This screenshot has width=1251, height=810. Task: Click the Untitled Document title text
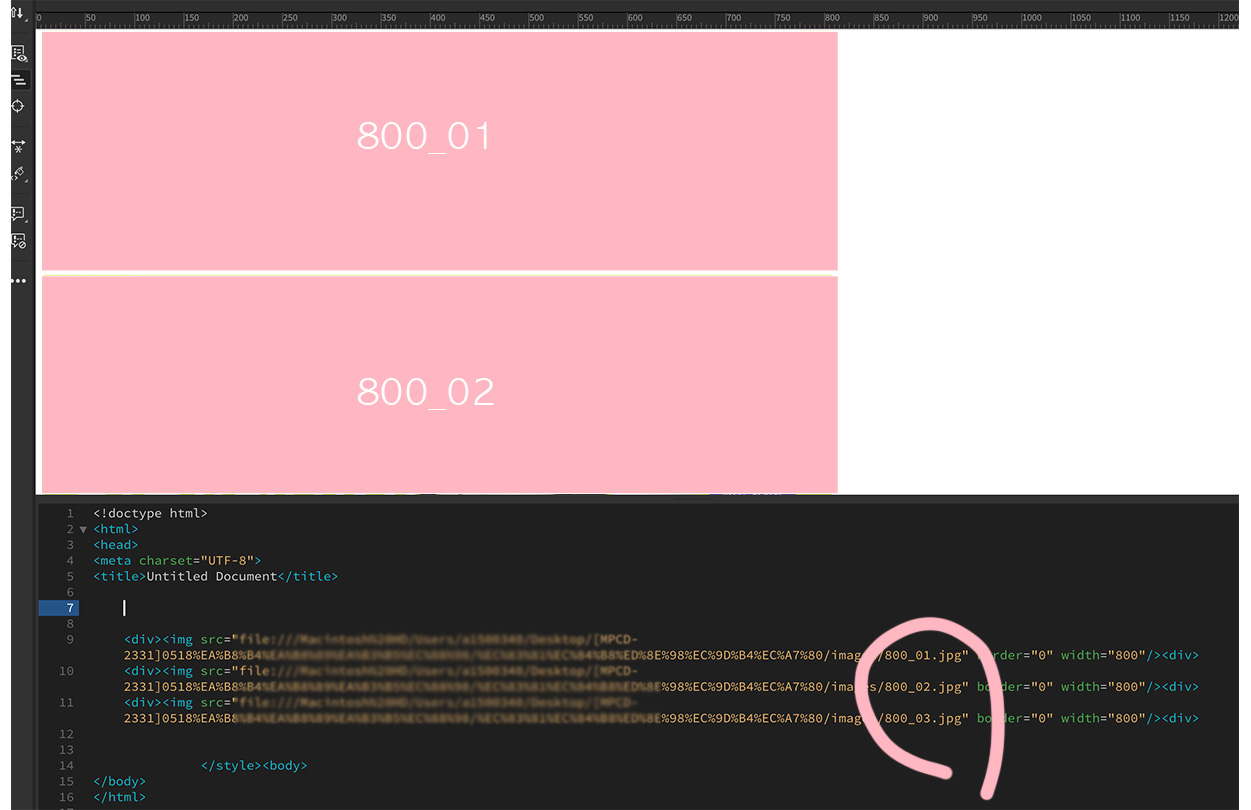point(212,577)
